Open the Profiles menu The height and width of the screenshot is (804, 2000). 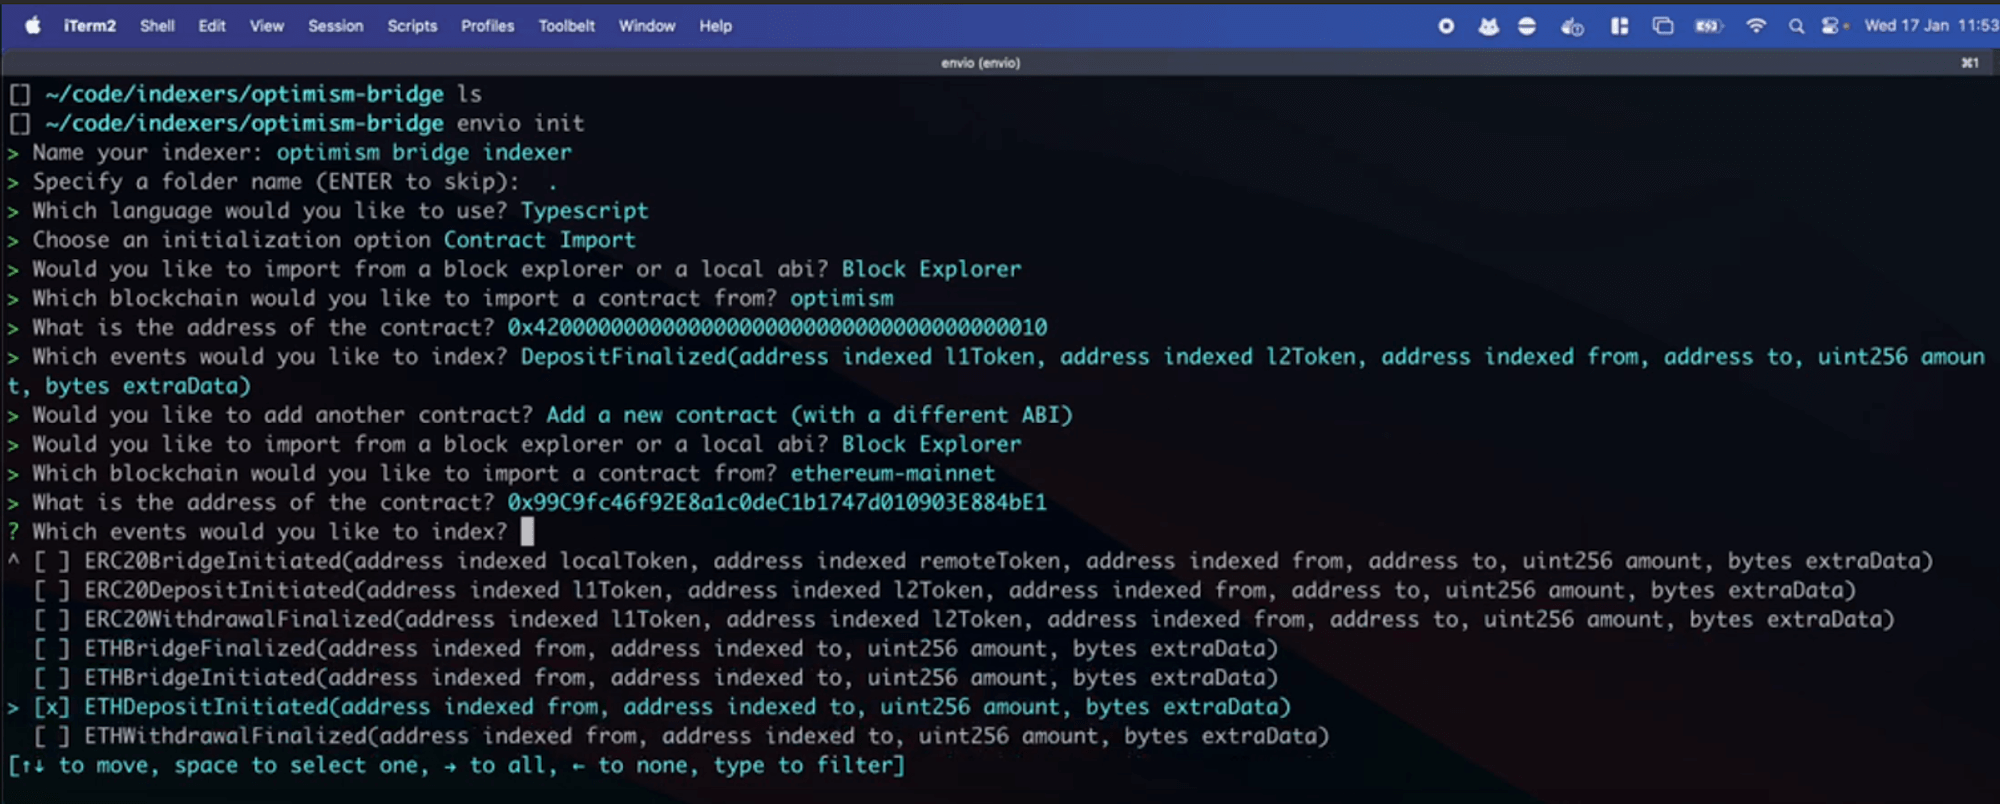pos(488,26)
